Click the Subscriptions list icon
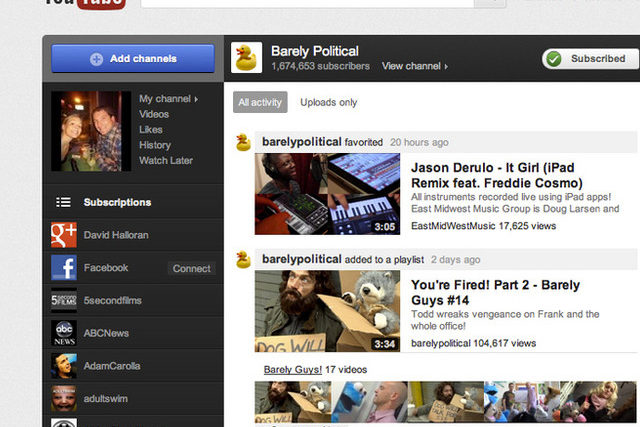 (x=63, y=202)
